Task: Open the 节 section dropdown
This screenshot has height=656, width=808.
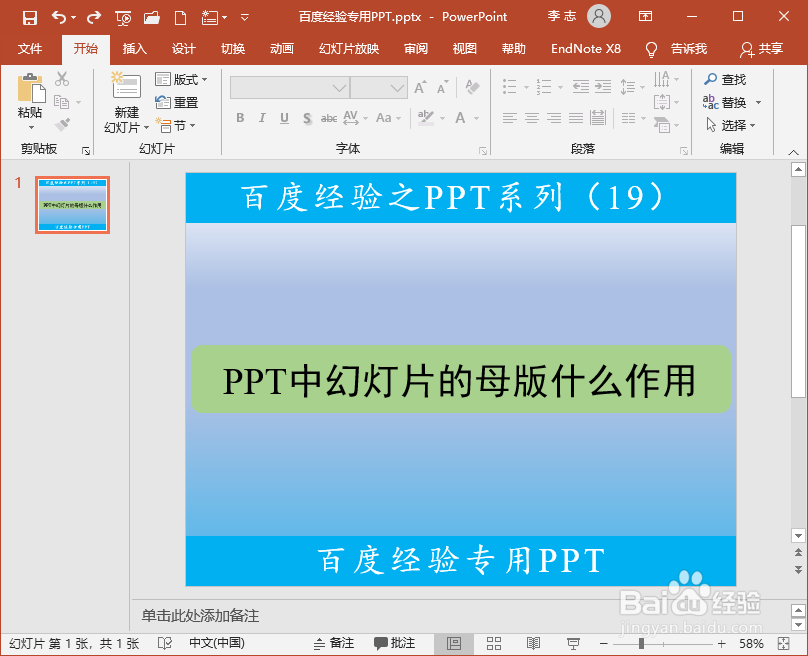Action: click(x=176, y=125)
